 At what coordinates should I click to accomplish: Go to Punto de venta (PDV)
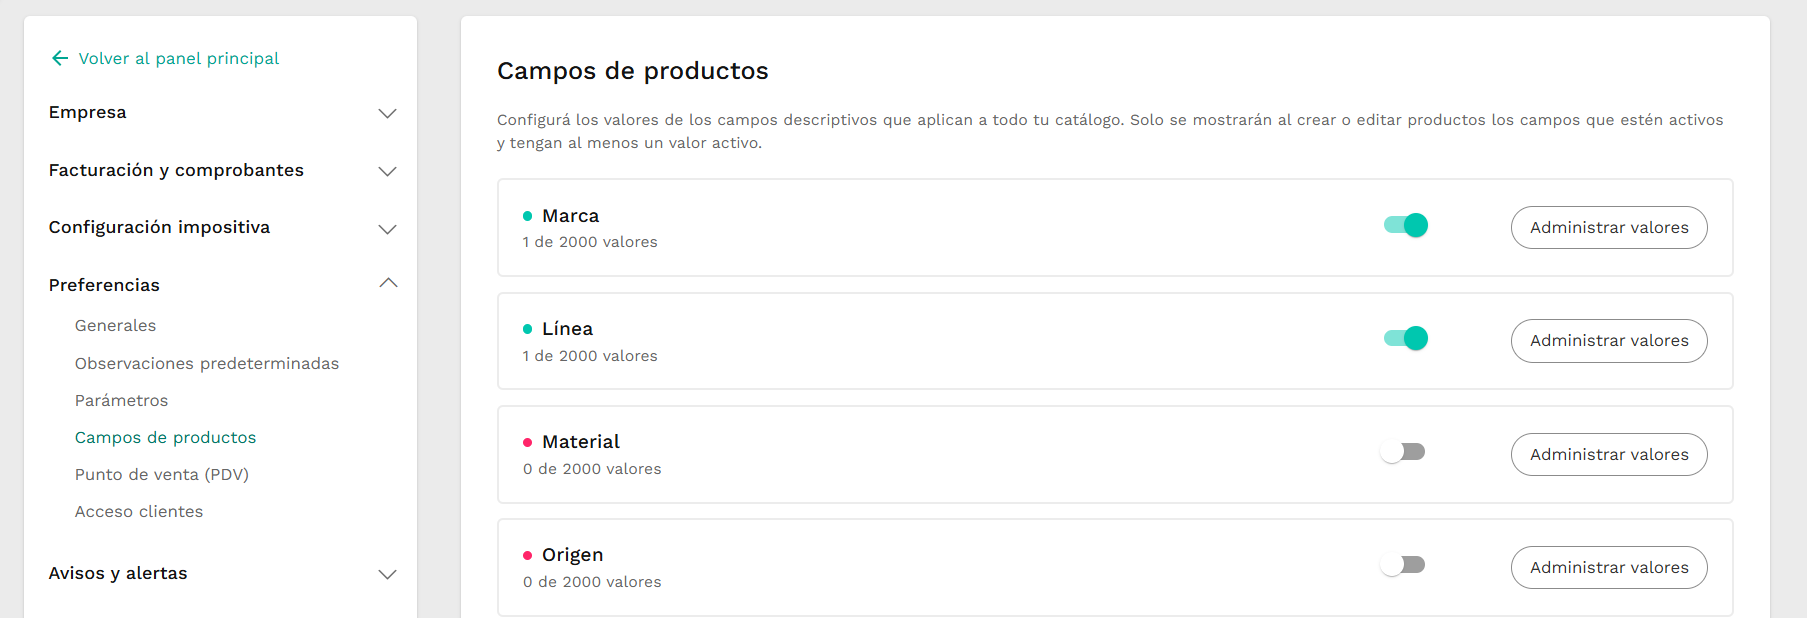click(x=162, y=475)
